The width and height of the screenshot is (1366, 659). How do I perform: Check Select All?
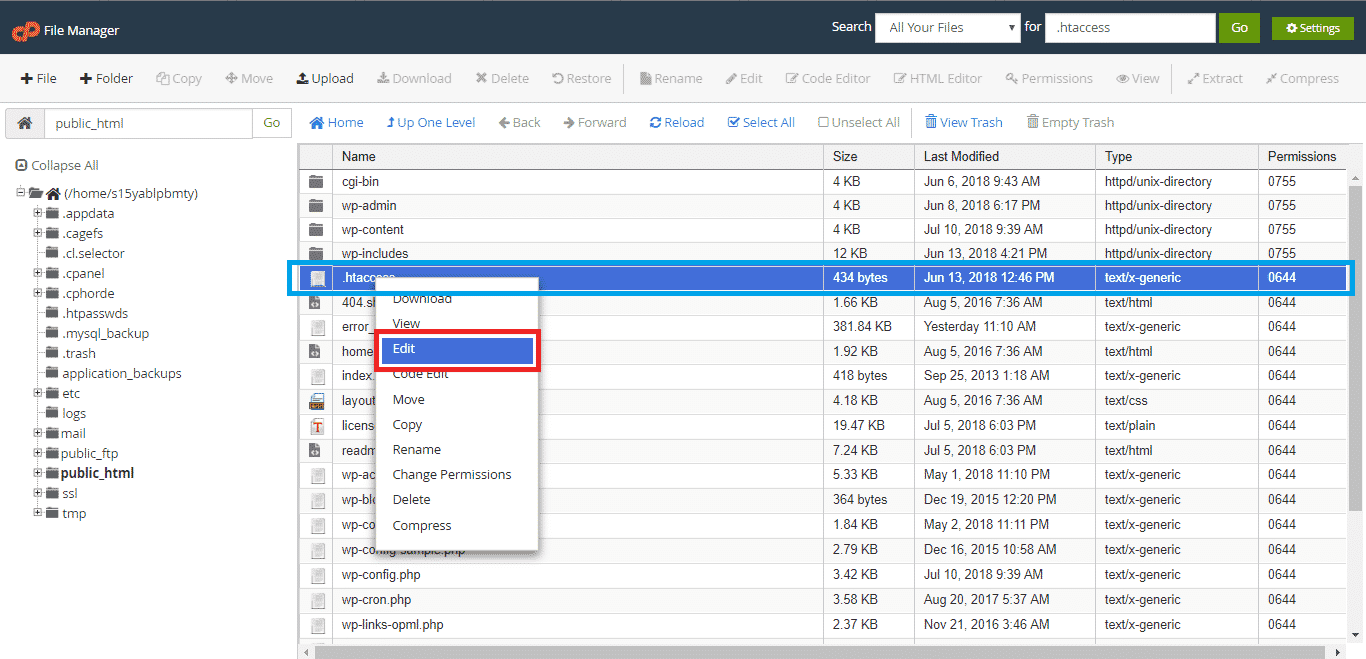point(761,122)
